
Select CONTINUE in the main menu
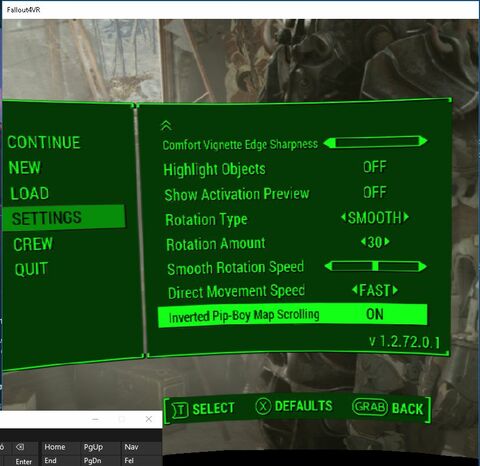coord(44,143)
